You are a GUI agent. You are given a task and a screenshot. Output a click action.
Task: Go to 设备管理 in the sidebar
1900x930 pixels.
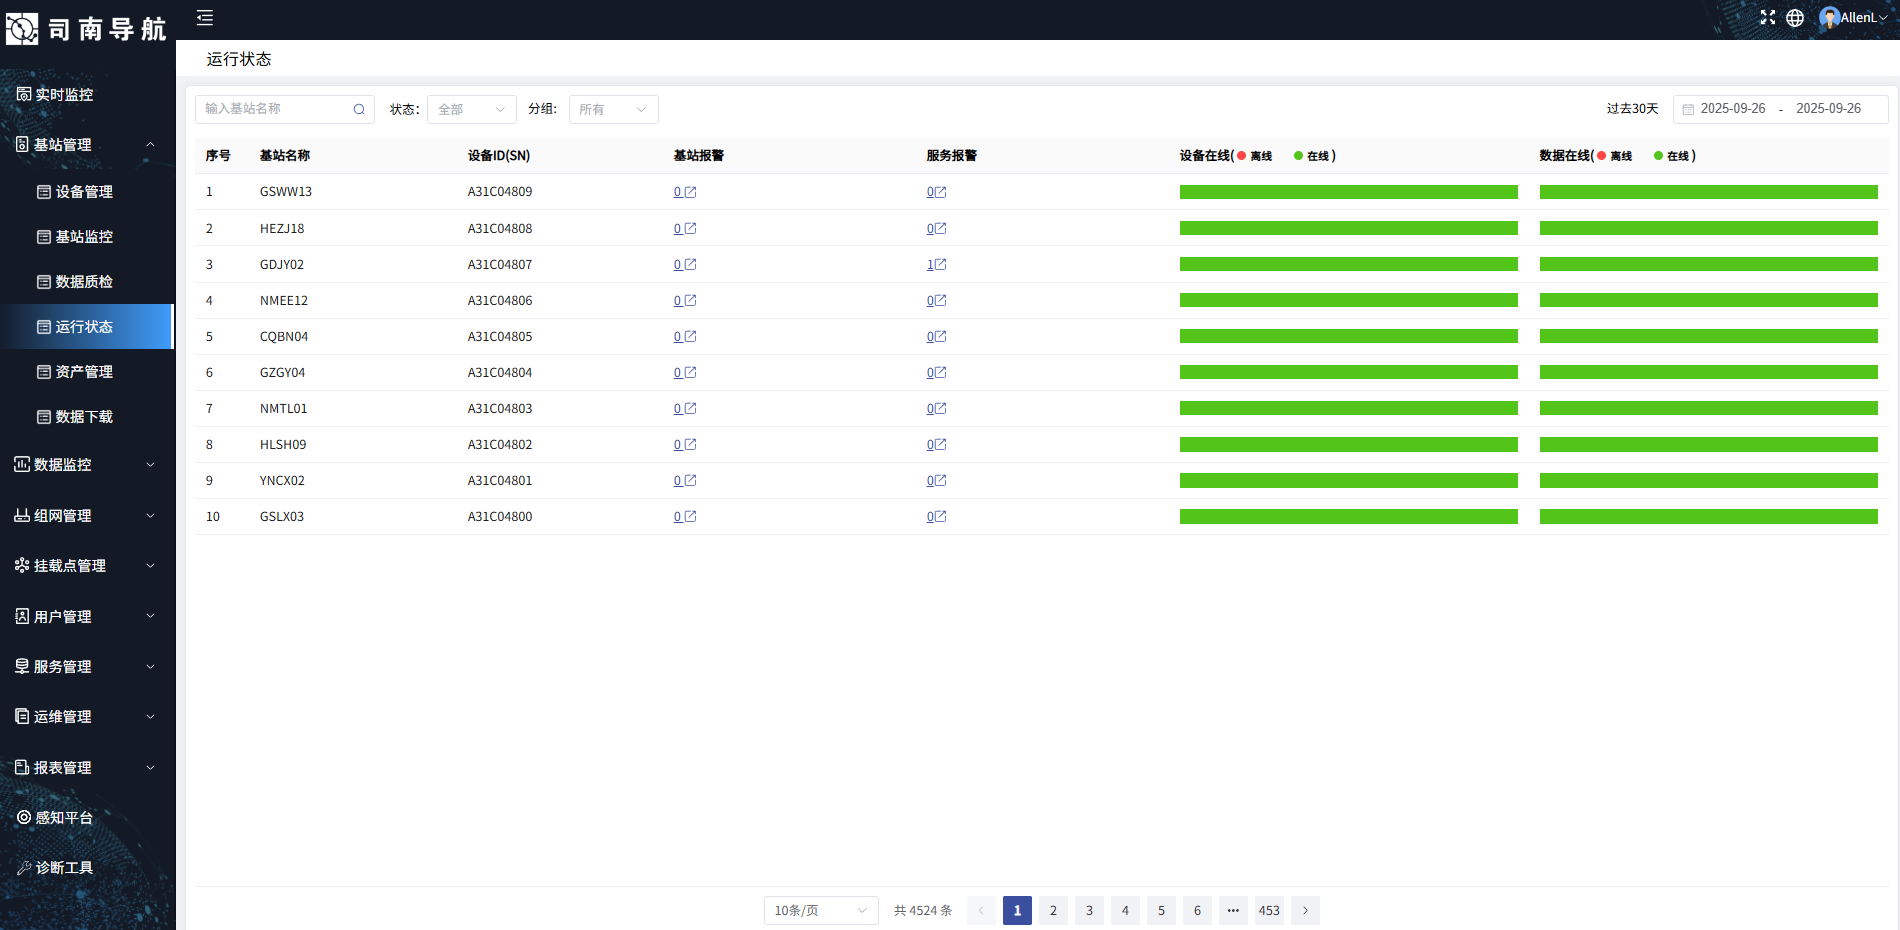[84, 191]
